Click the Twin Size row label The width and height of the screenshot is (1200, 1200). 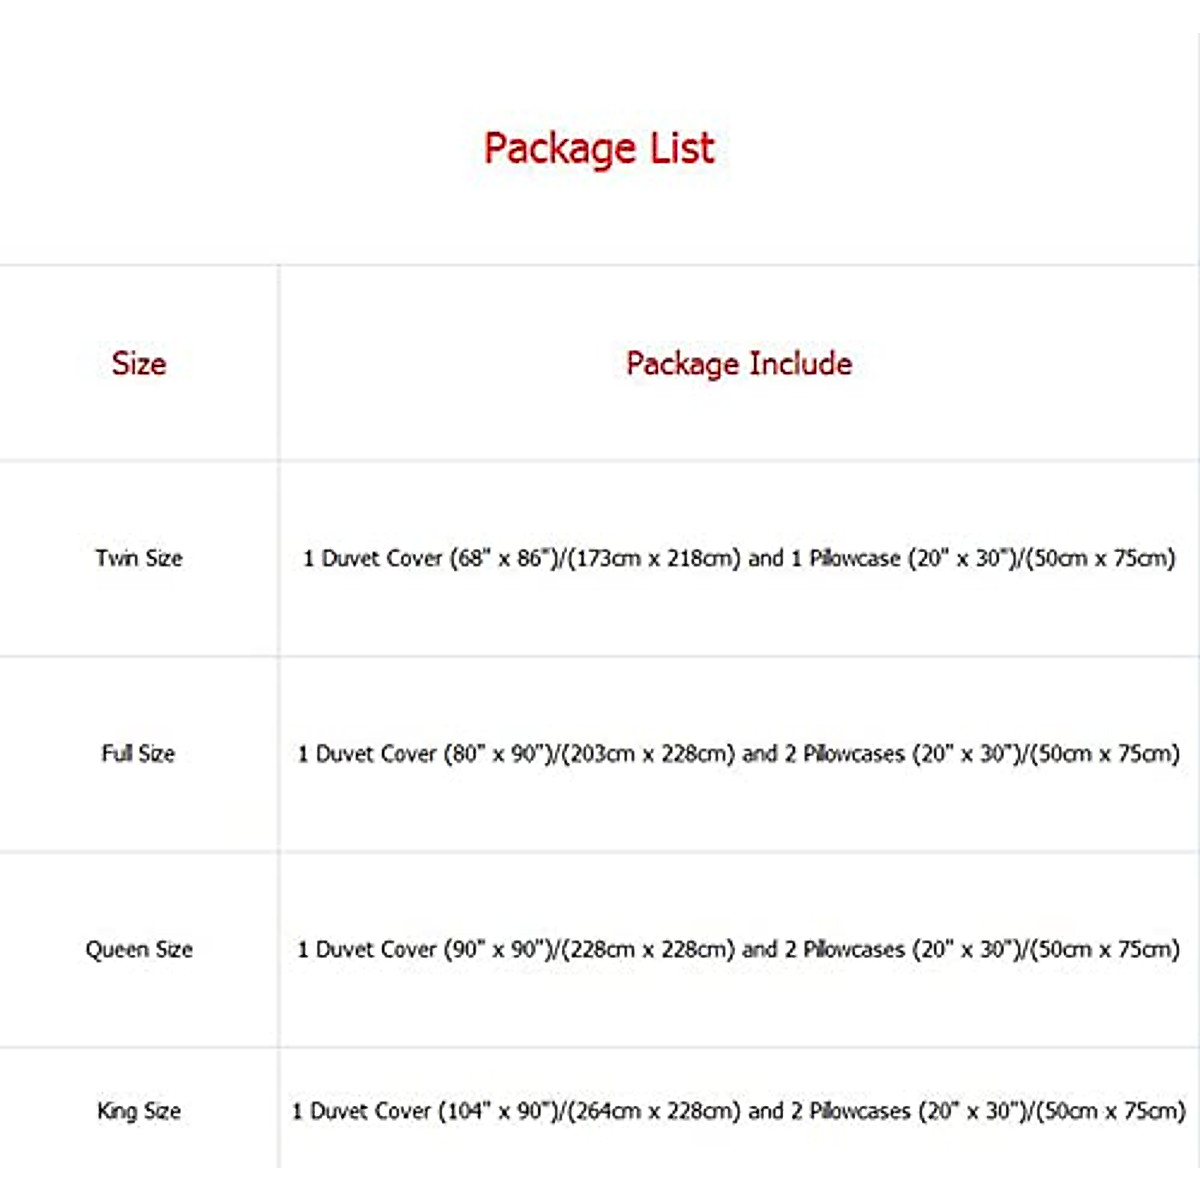[x=139, y=558]
